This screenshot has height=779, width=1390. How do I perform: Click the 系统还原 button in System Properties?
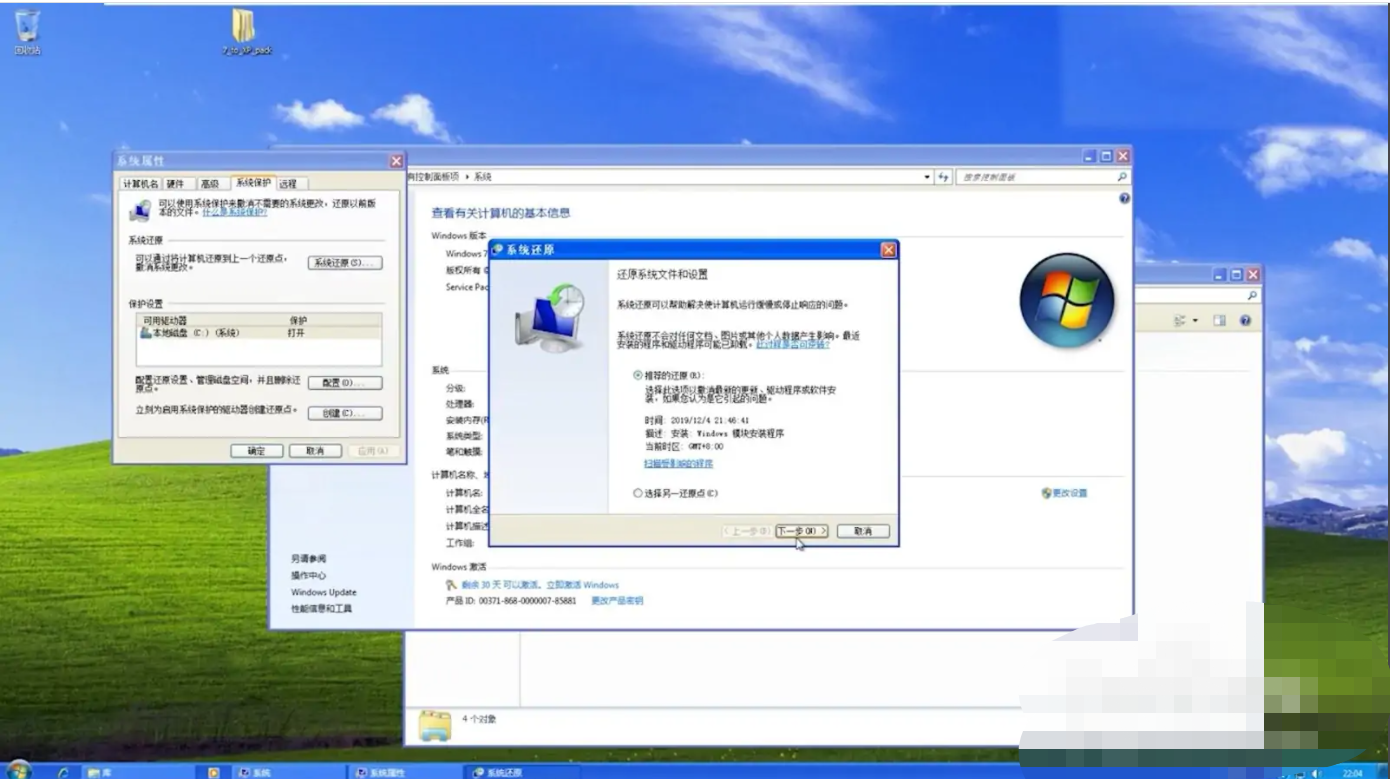(345, 263)
